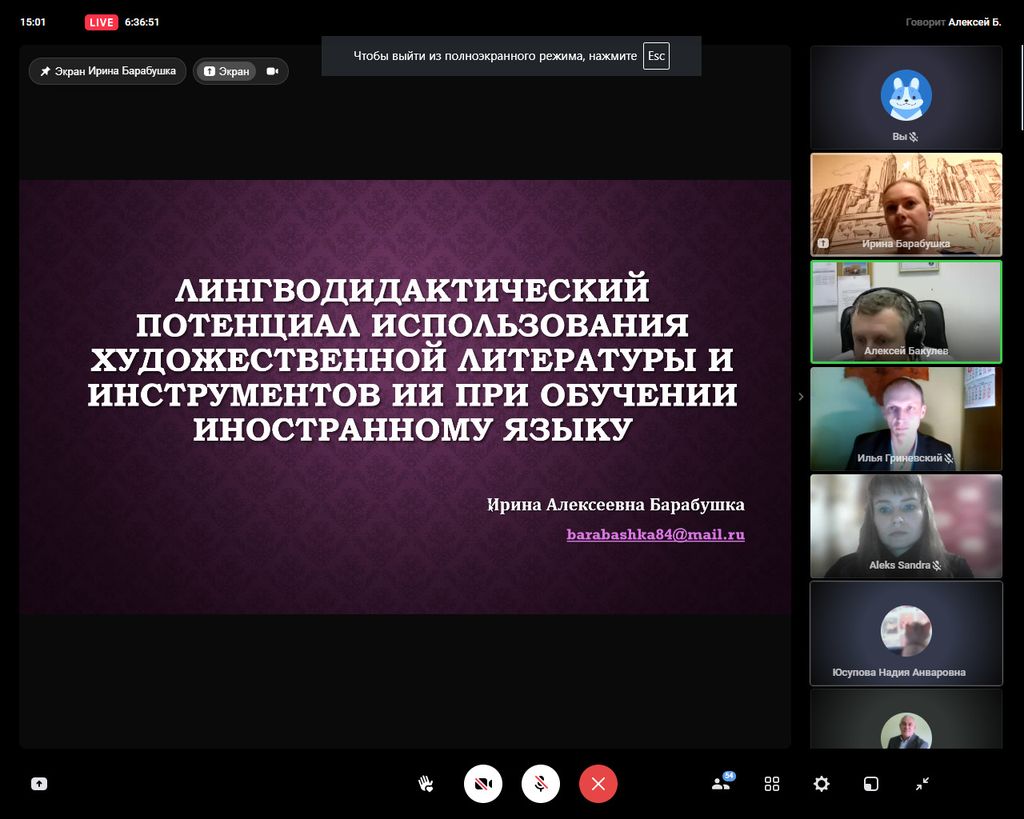Viewport: 1024px width, 819px height.
Task: Collapse the participants sidebar with the chevron
Action: tap(800, 397)
